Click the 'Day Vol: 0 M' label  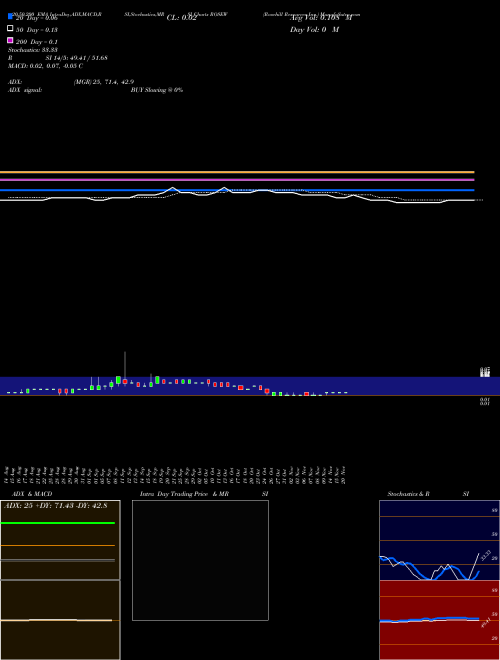(x=314, y=29)
